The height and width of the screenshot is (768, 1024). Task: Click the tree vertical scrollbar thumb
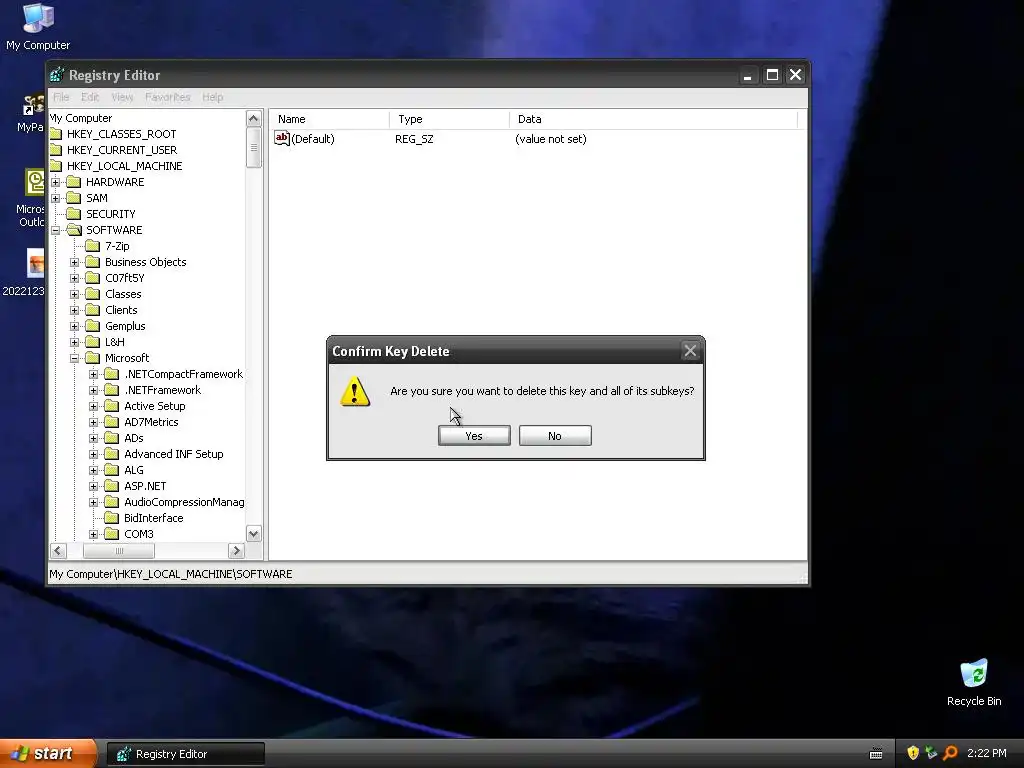click(253, 148)
